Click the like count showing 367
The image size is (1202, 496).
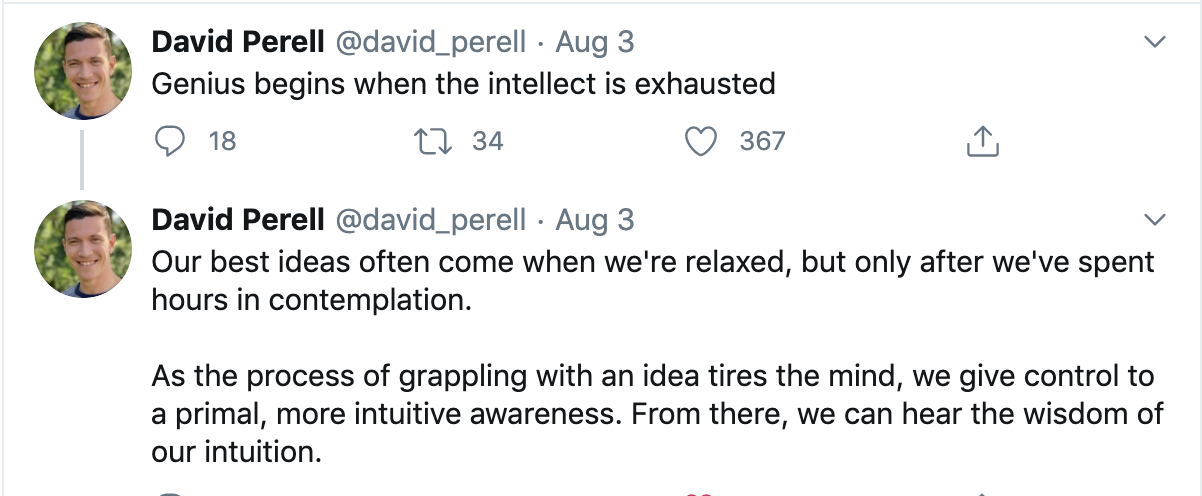[762, 142]
